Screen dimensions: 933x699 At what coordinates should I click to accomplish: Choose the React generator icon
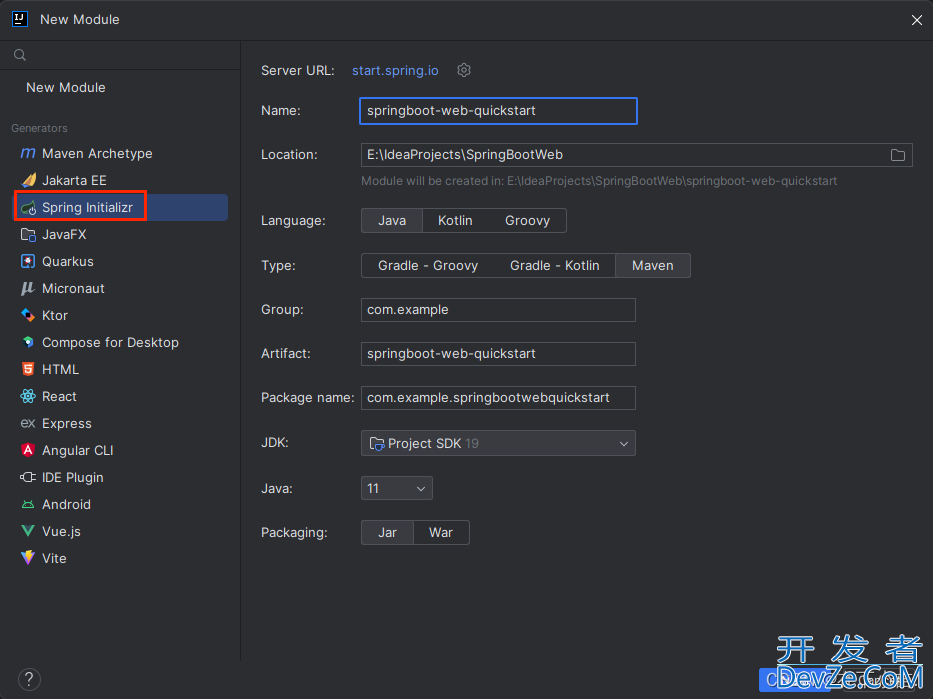[x=28, y=396]
